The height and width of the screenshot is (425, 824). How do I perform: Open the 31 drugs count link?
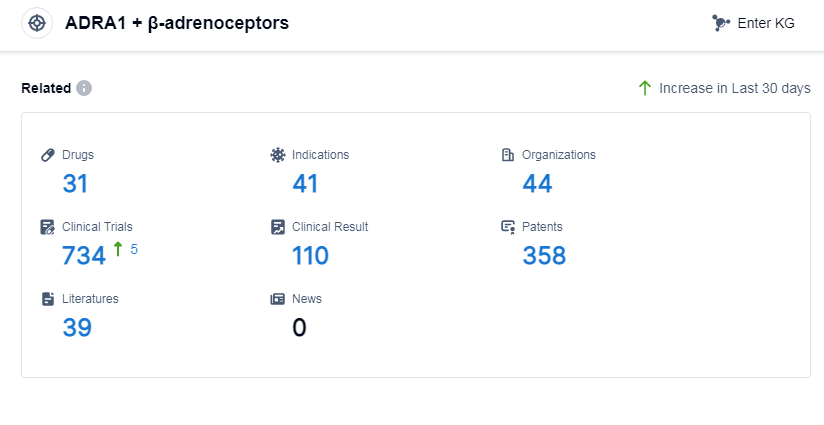tap(76, 184)
